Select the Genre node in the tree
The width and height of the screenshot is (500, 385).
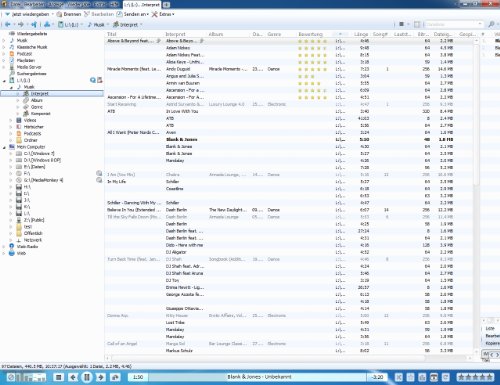pos(36,107)
